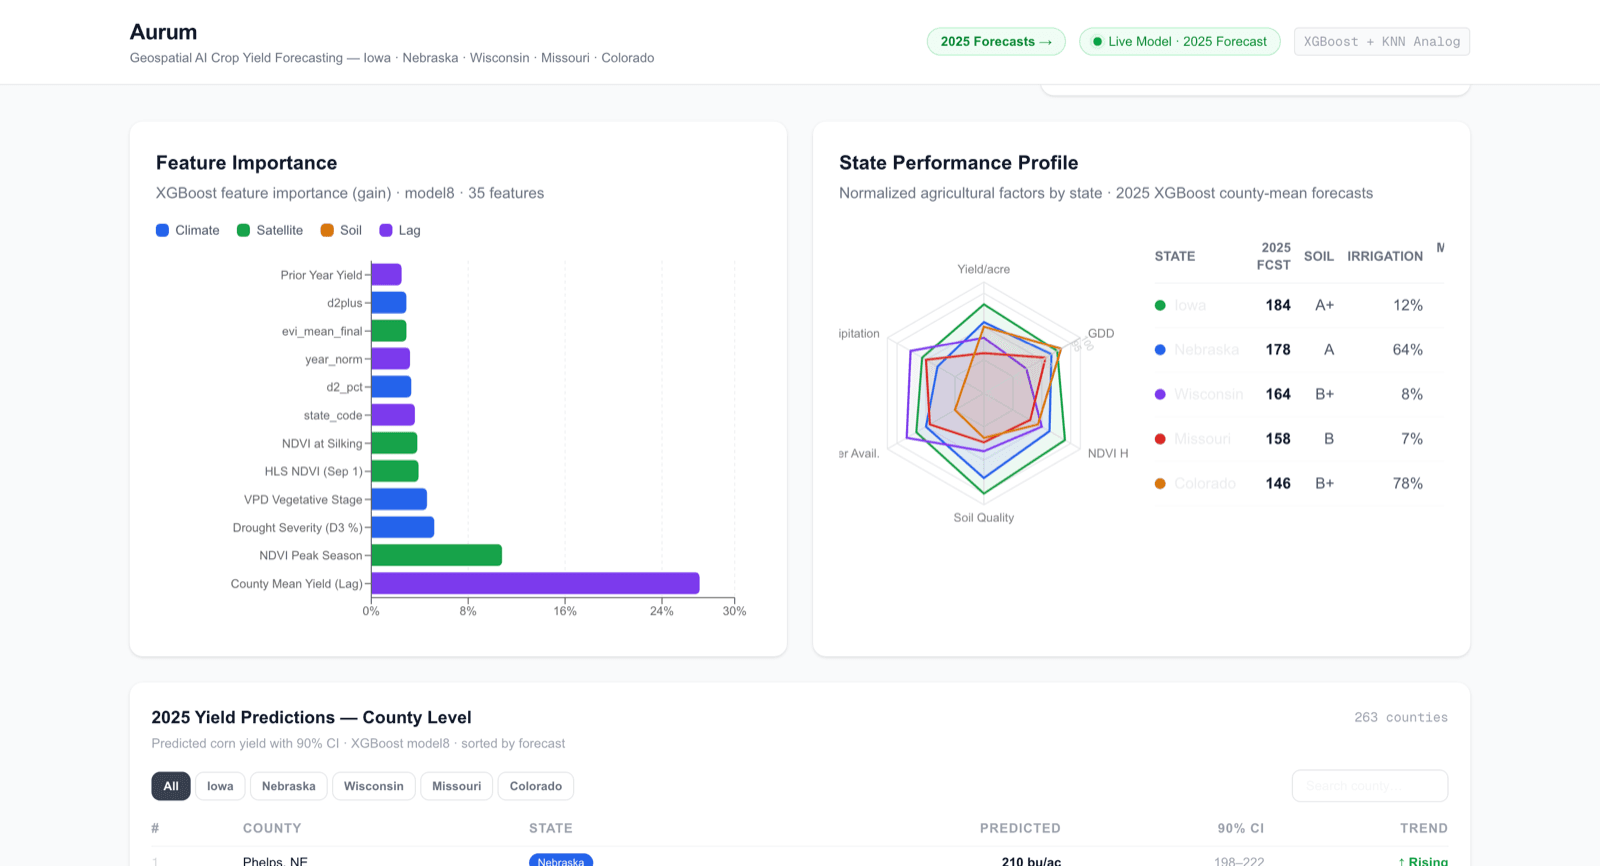Click Colorado's orange dot in state table
1600x866 pixels.
[1160, 483]
